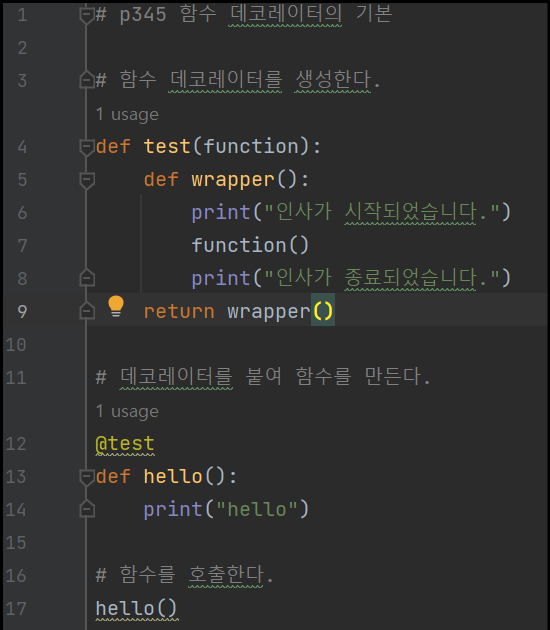Click line number 12 in the gutter
Image resolution: width=550 pixels, height=630 pixels.
(x=16, y=444)
